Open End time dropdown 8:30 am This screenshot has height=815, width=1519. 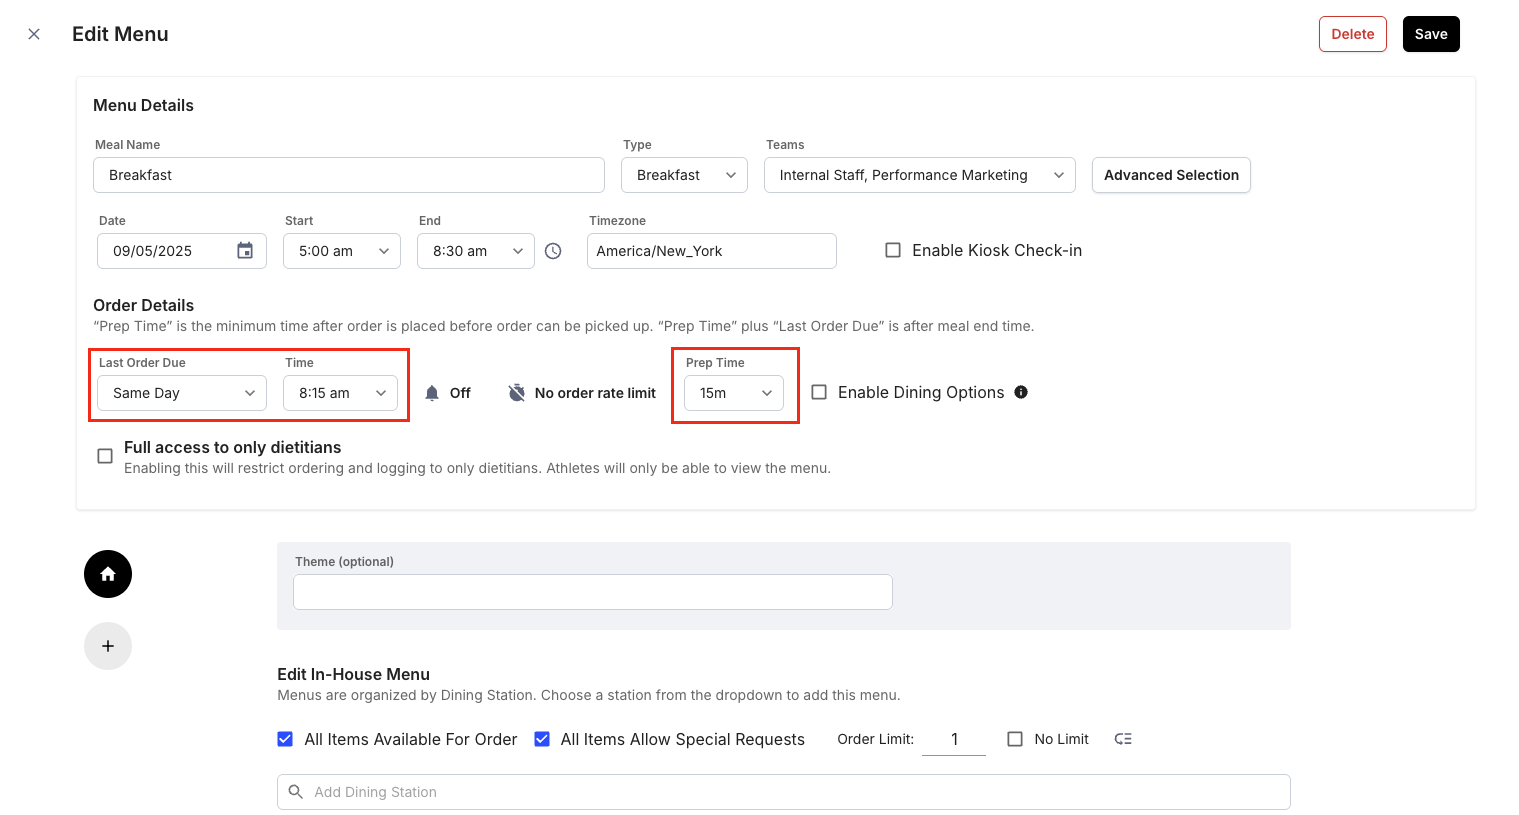pos(476,251)
